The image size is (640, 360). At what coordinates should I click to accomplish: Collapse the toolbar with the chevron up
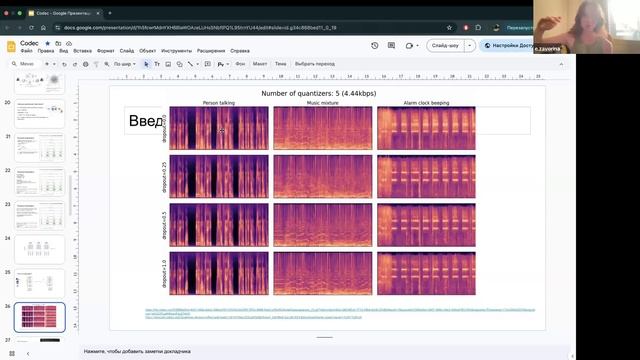(x=561, y=64)
